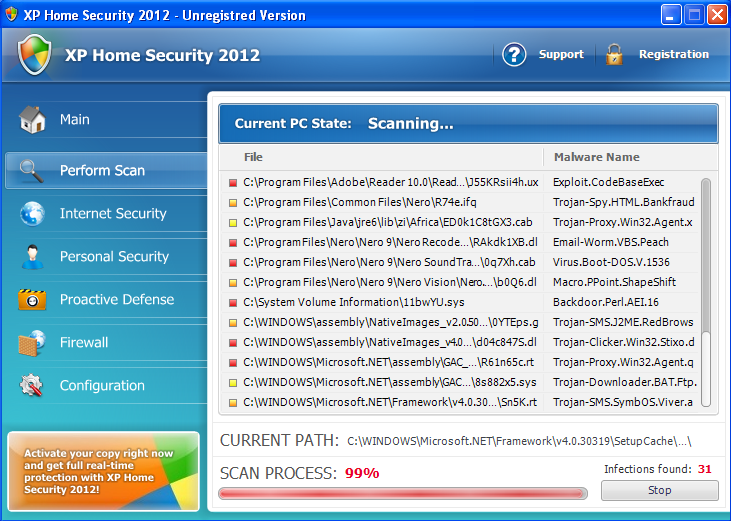Click the magnifying glass Perform Scan icon
The width and height of the screenshot is (731, 521).
pos(32,170)
